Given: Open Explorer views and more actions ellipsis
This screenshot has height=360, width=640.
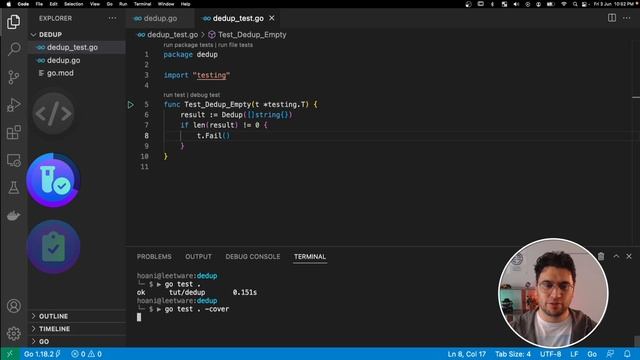Looking at the screenshot, I should click(x=112, y=18).
